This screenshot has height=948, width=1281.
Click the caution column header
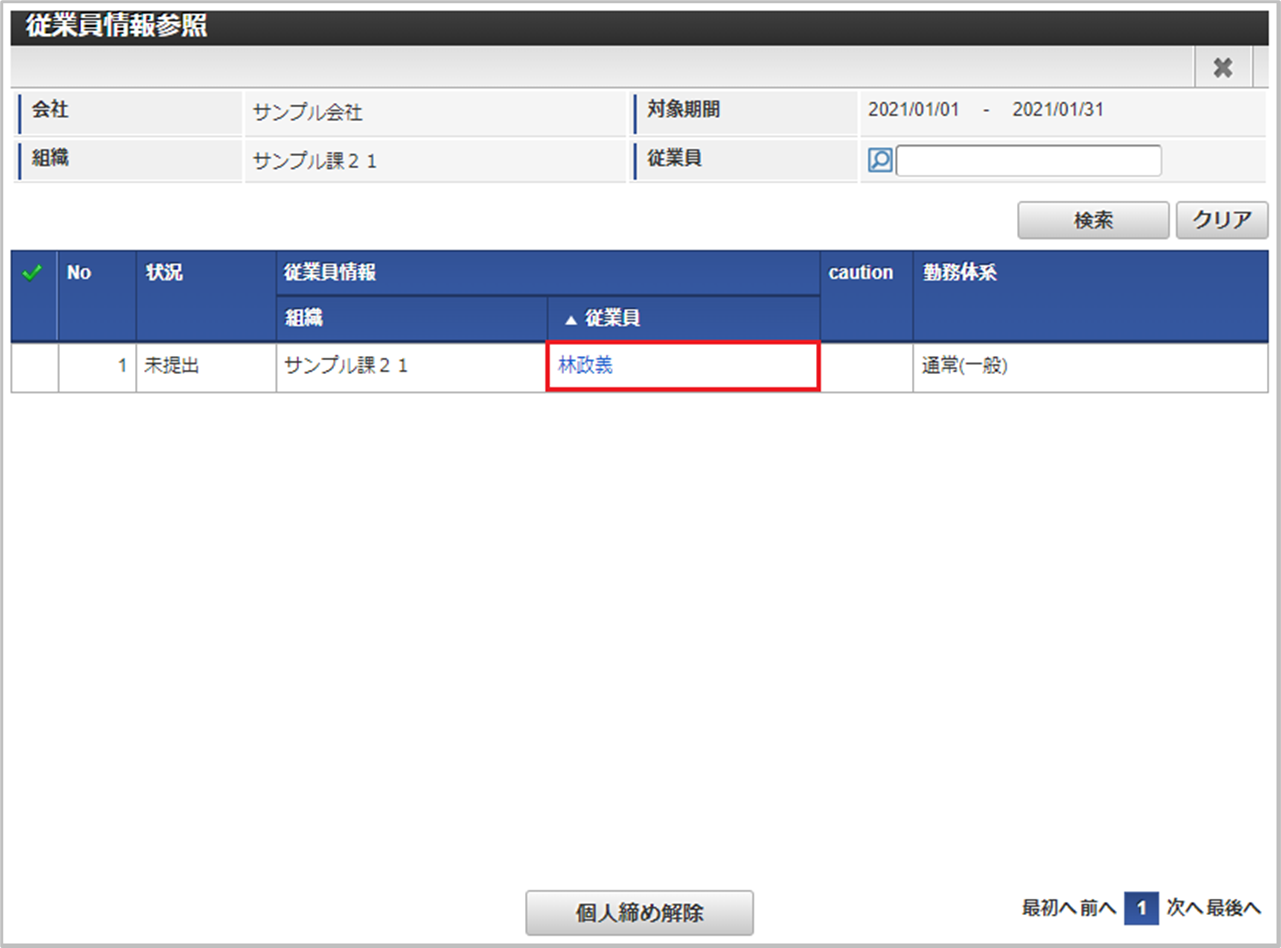pos(866,296)
